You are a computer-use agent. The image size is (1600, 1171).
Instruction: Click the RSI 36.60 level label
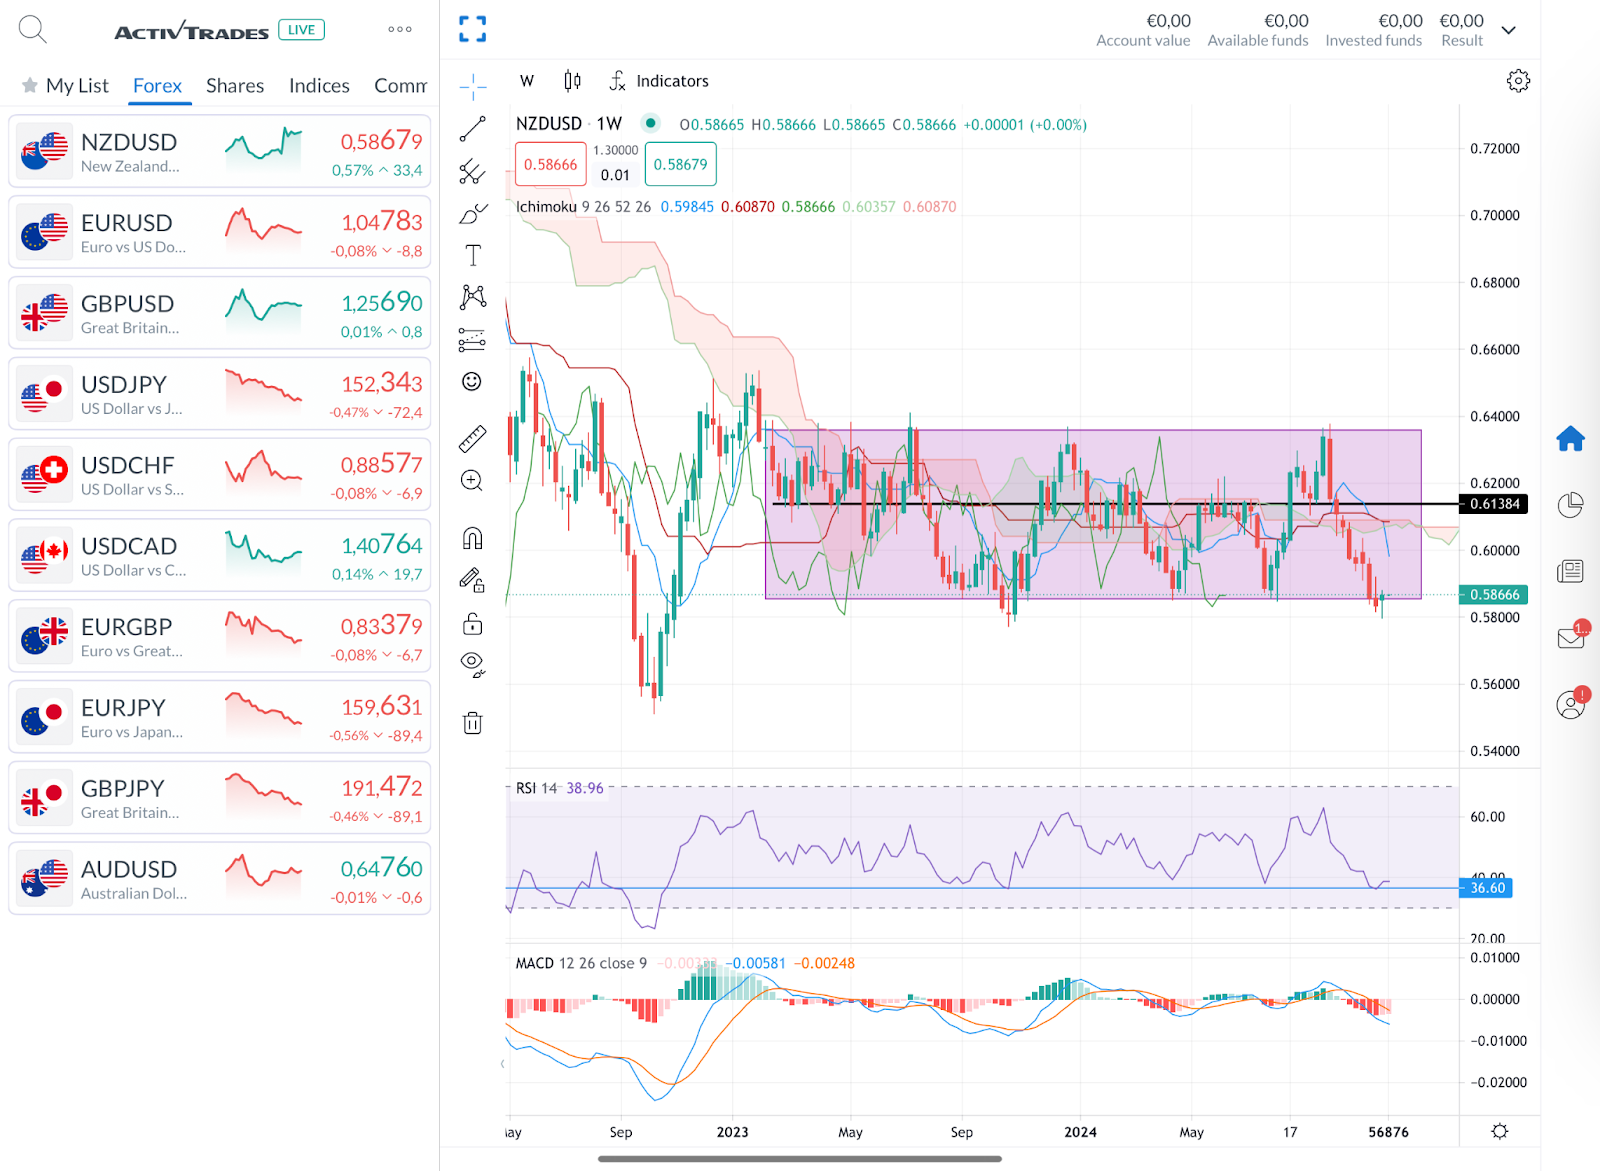[x=1487, y=888]
